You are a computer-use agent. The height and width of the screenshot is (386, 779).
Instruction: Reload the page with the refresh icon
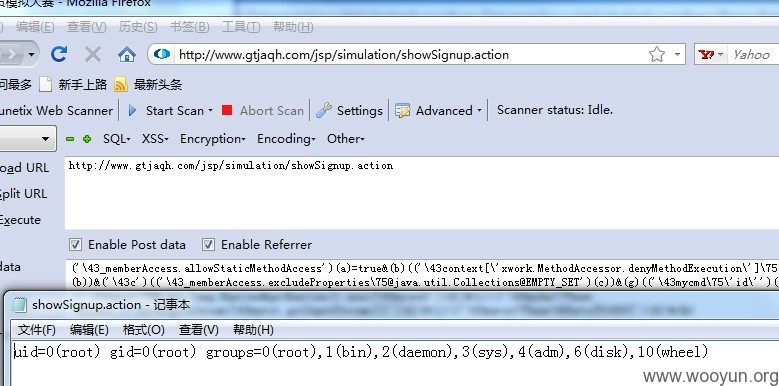[59, 54]
